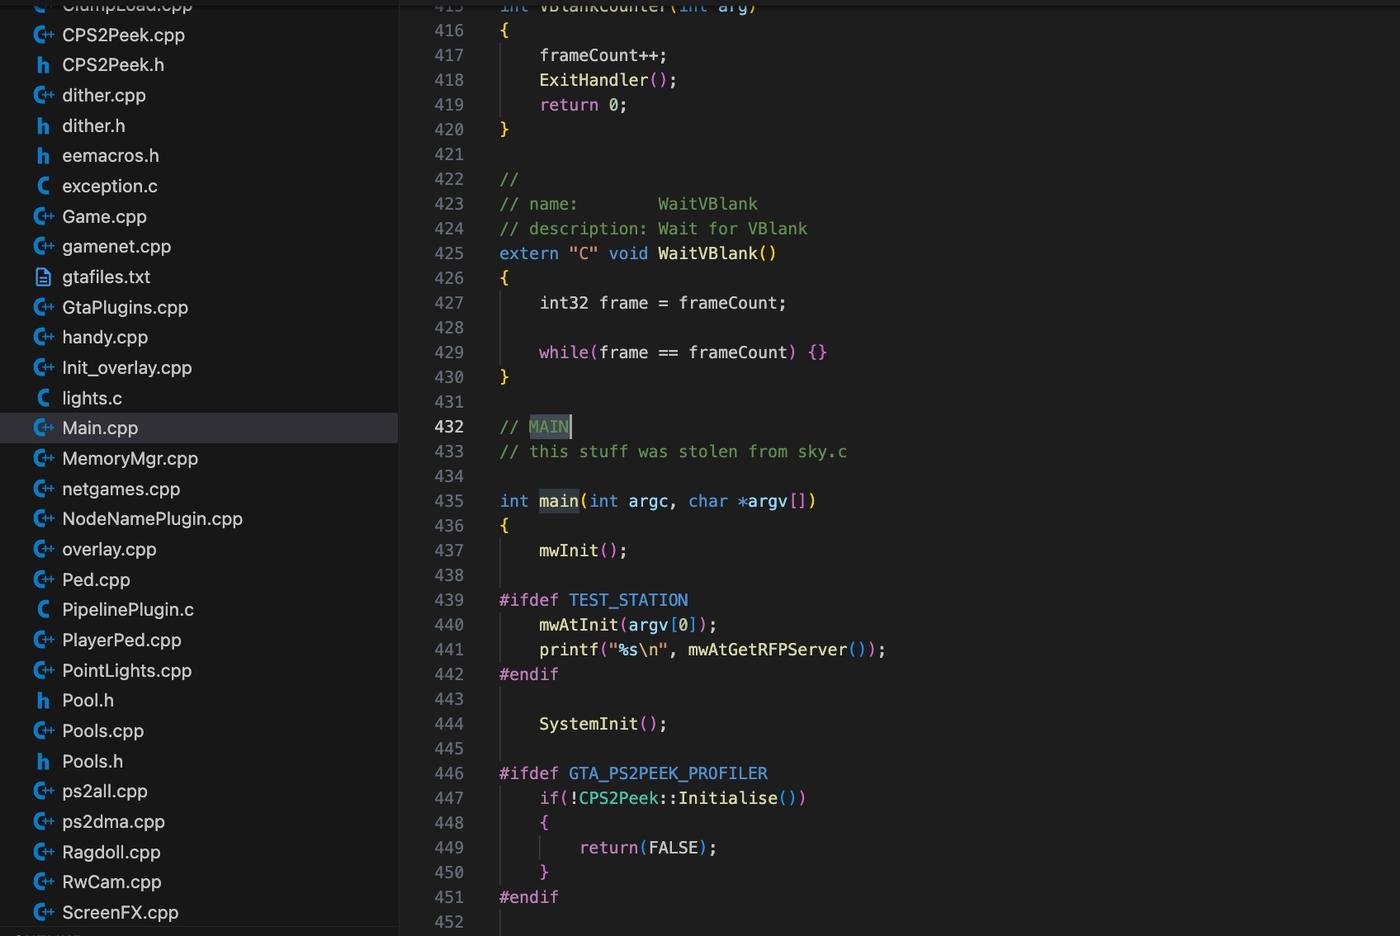Click the header icon beside Pools.h

(43, 761)
